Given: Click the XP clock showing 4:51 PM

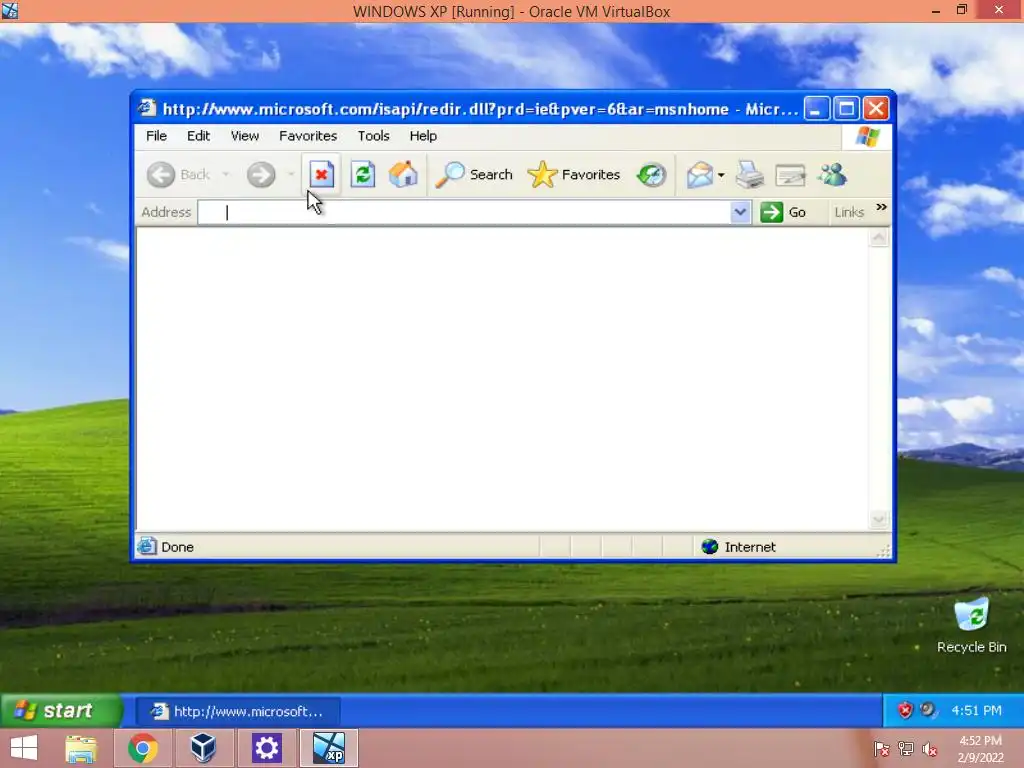Looking at the screenshot, I should 976,711.
